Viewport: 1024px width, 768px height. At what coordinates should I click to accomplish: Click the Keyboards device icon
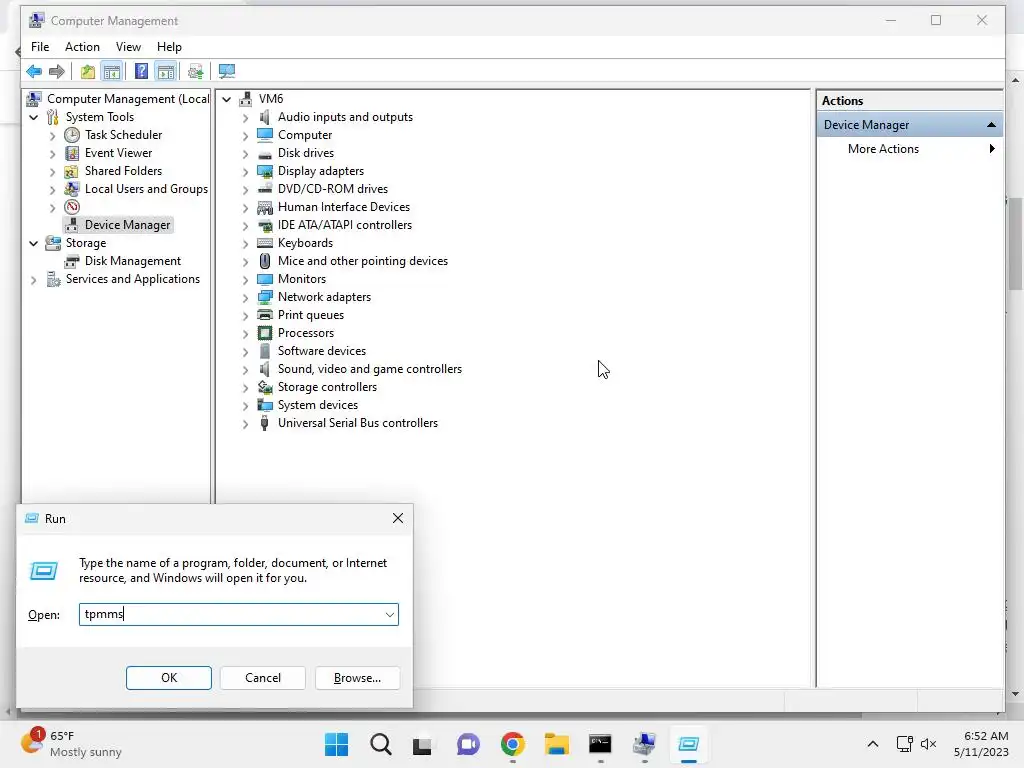pyautogui.click(x=264, y=243)
